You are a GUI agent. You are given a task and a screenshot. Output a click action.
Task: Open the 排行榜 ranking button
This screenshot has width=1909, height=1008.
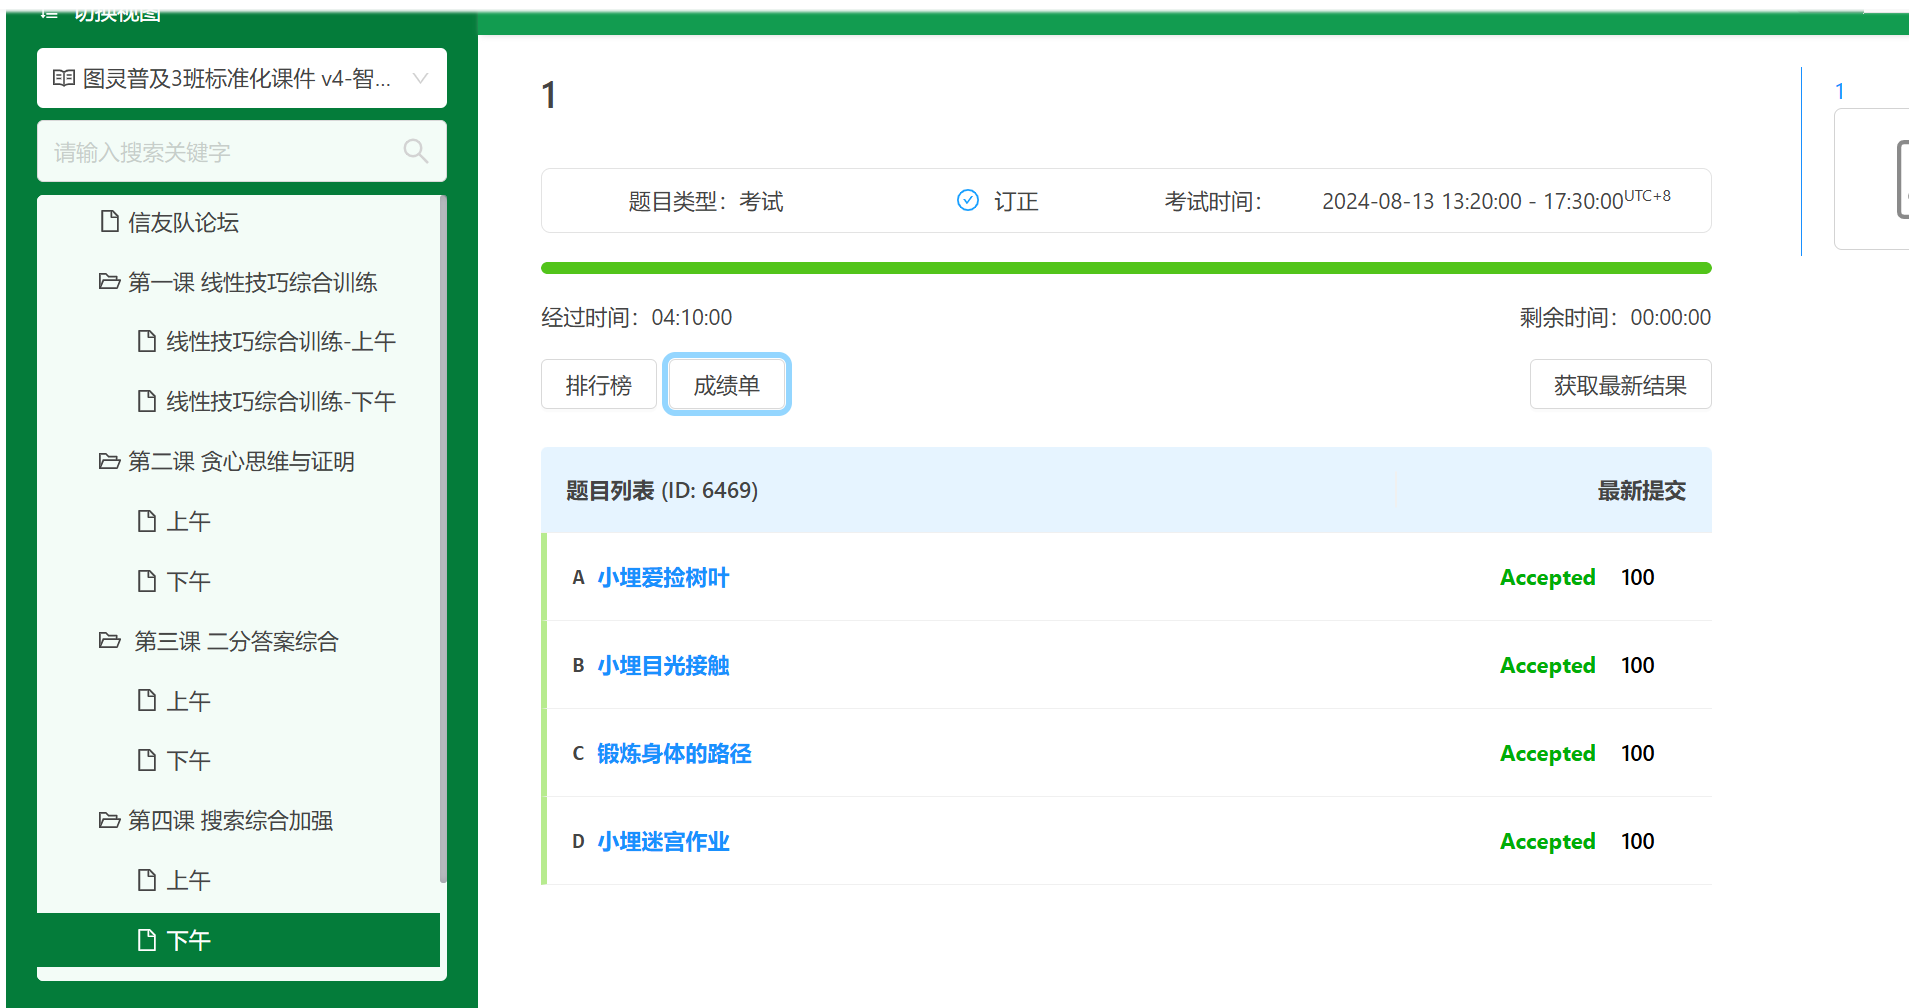[598, 385]
